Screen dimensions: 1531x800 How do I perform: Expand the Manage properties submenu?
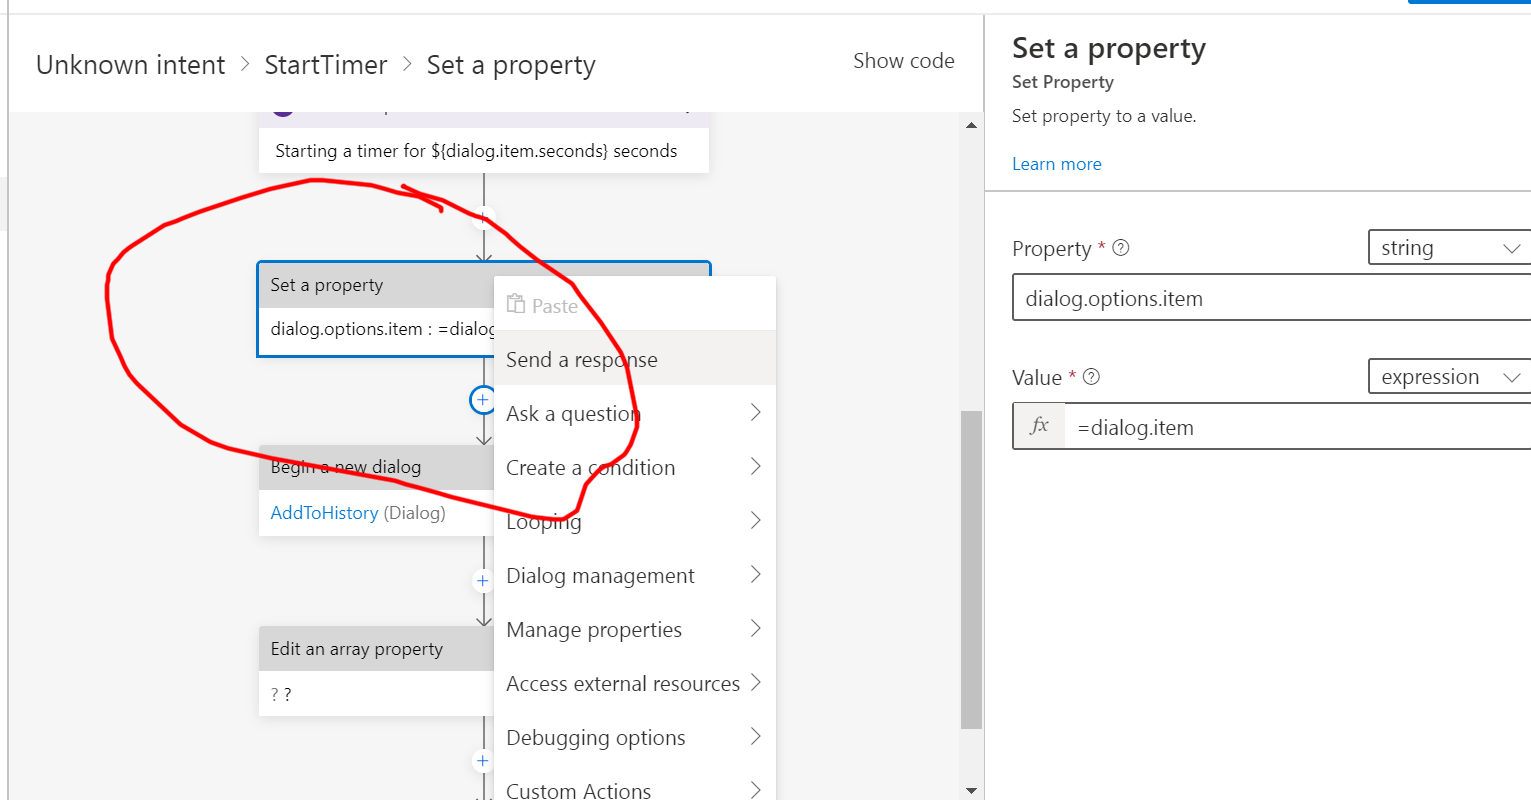pos(756,629)
